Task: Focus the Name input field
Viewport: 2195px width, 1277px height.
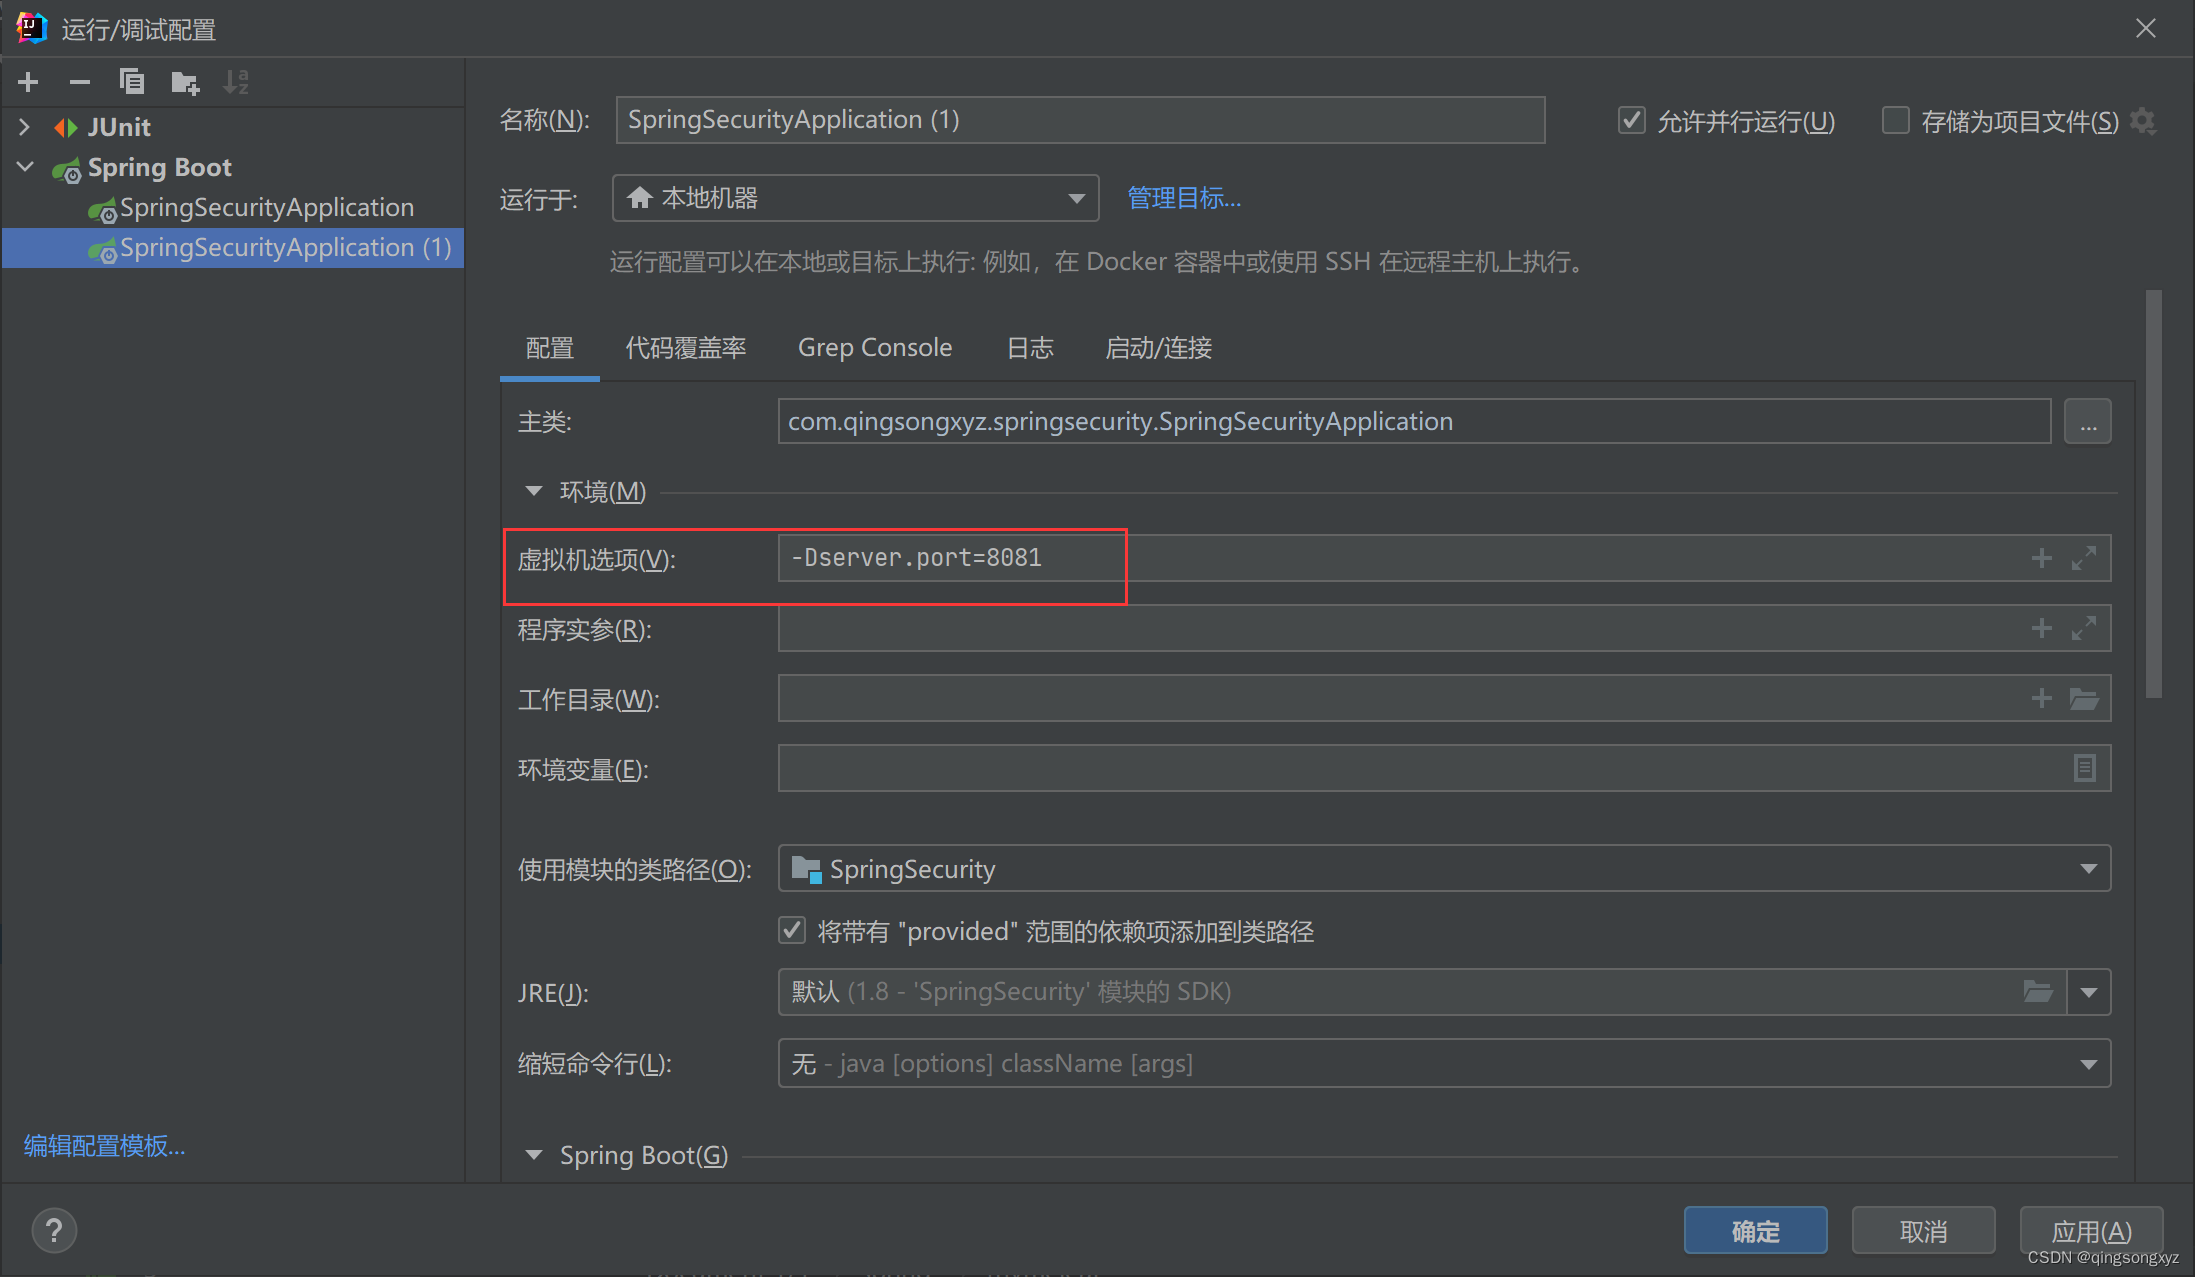Action: 1080,120
